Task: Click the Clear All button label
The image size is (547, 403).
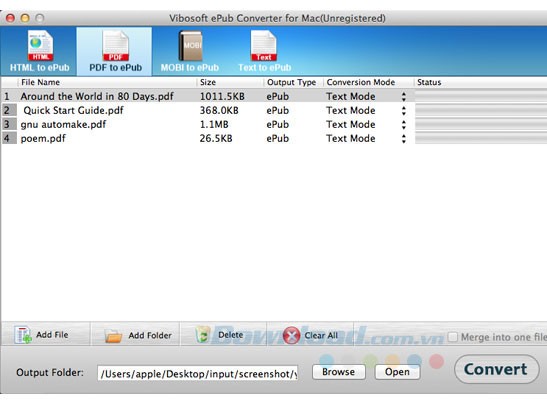Action: (x=321, y=335)
